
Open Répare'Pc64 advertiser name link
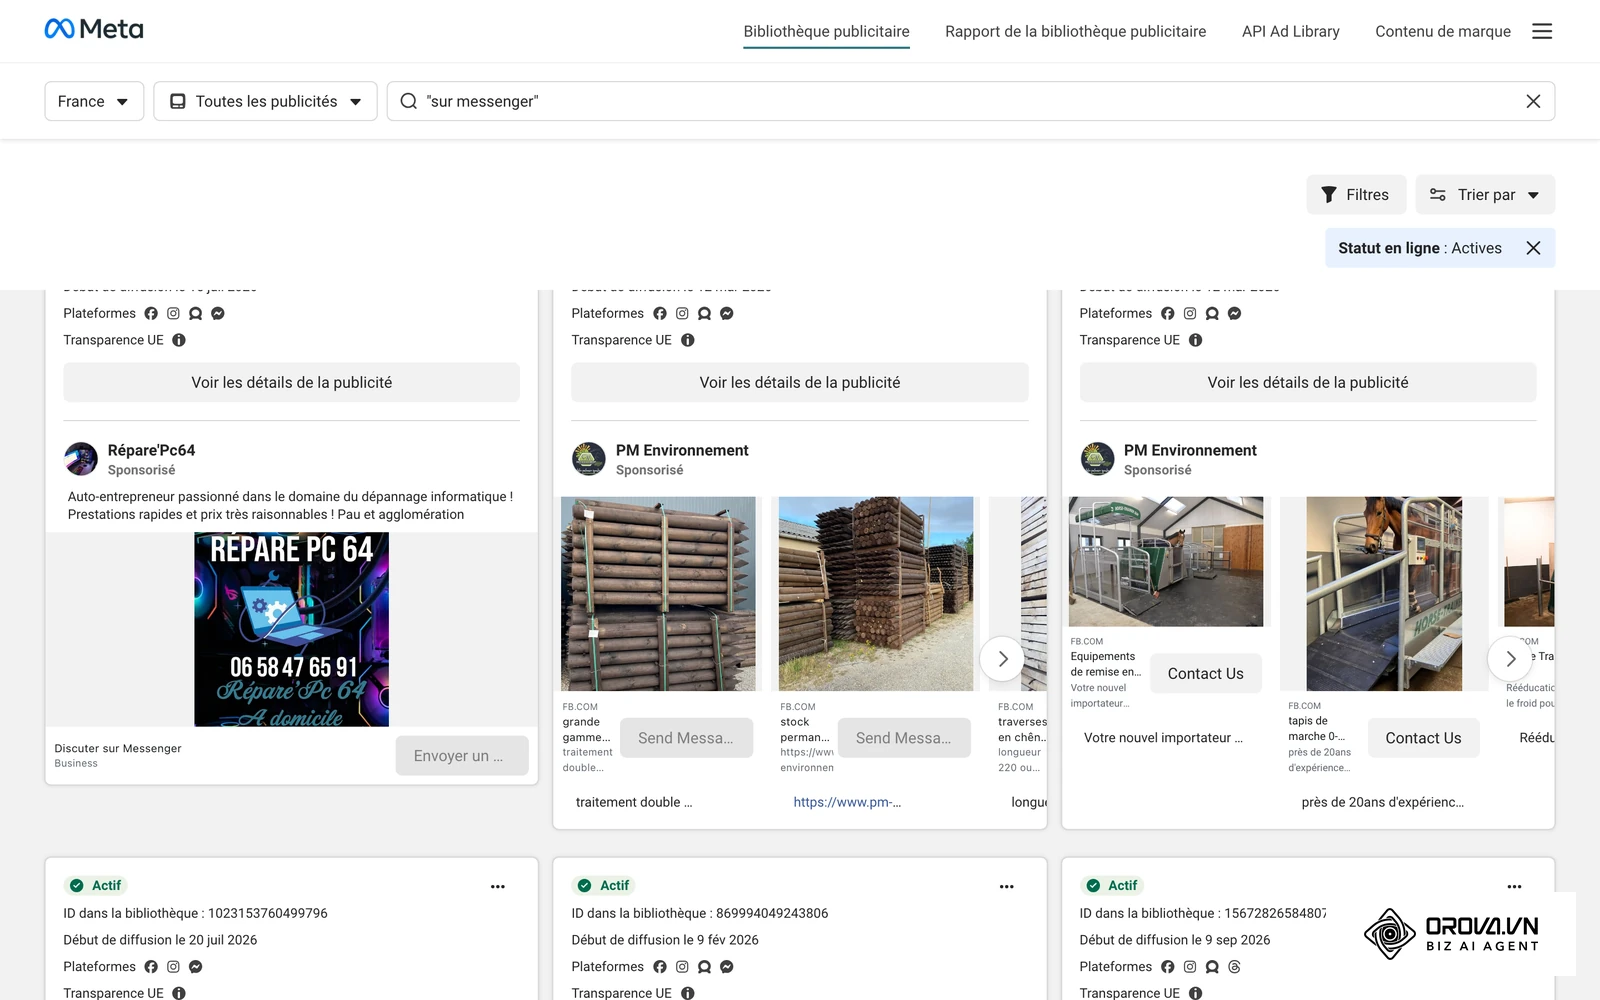click(x=151, y=450)
